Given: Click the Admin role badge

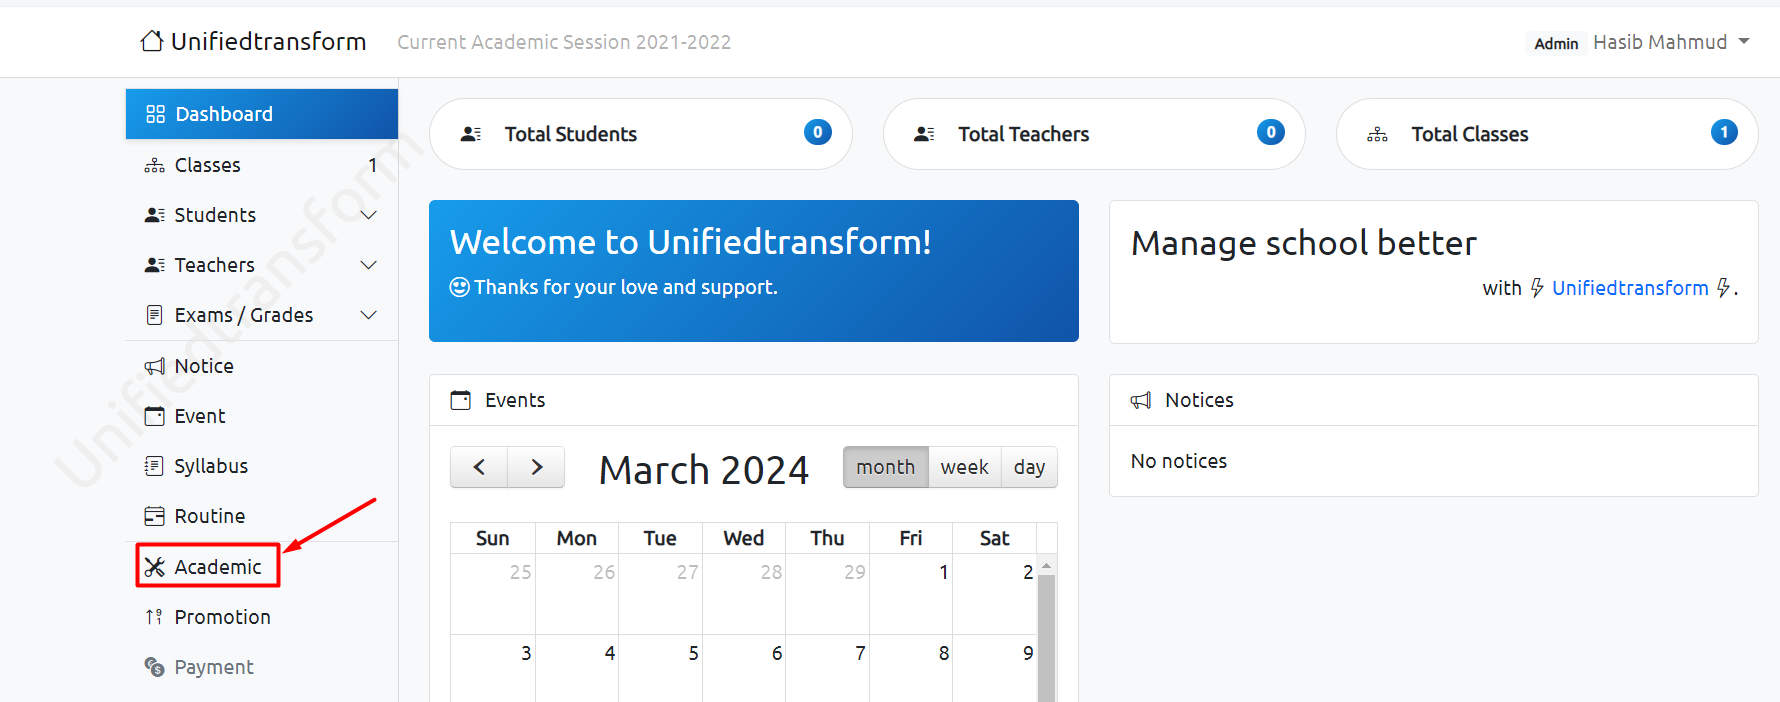Looking at the screenshot, I should (x=1556, y=43).
